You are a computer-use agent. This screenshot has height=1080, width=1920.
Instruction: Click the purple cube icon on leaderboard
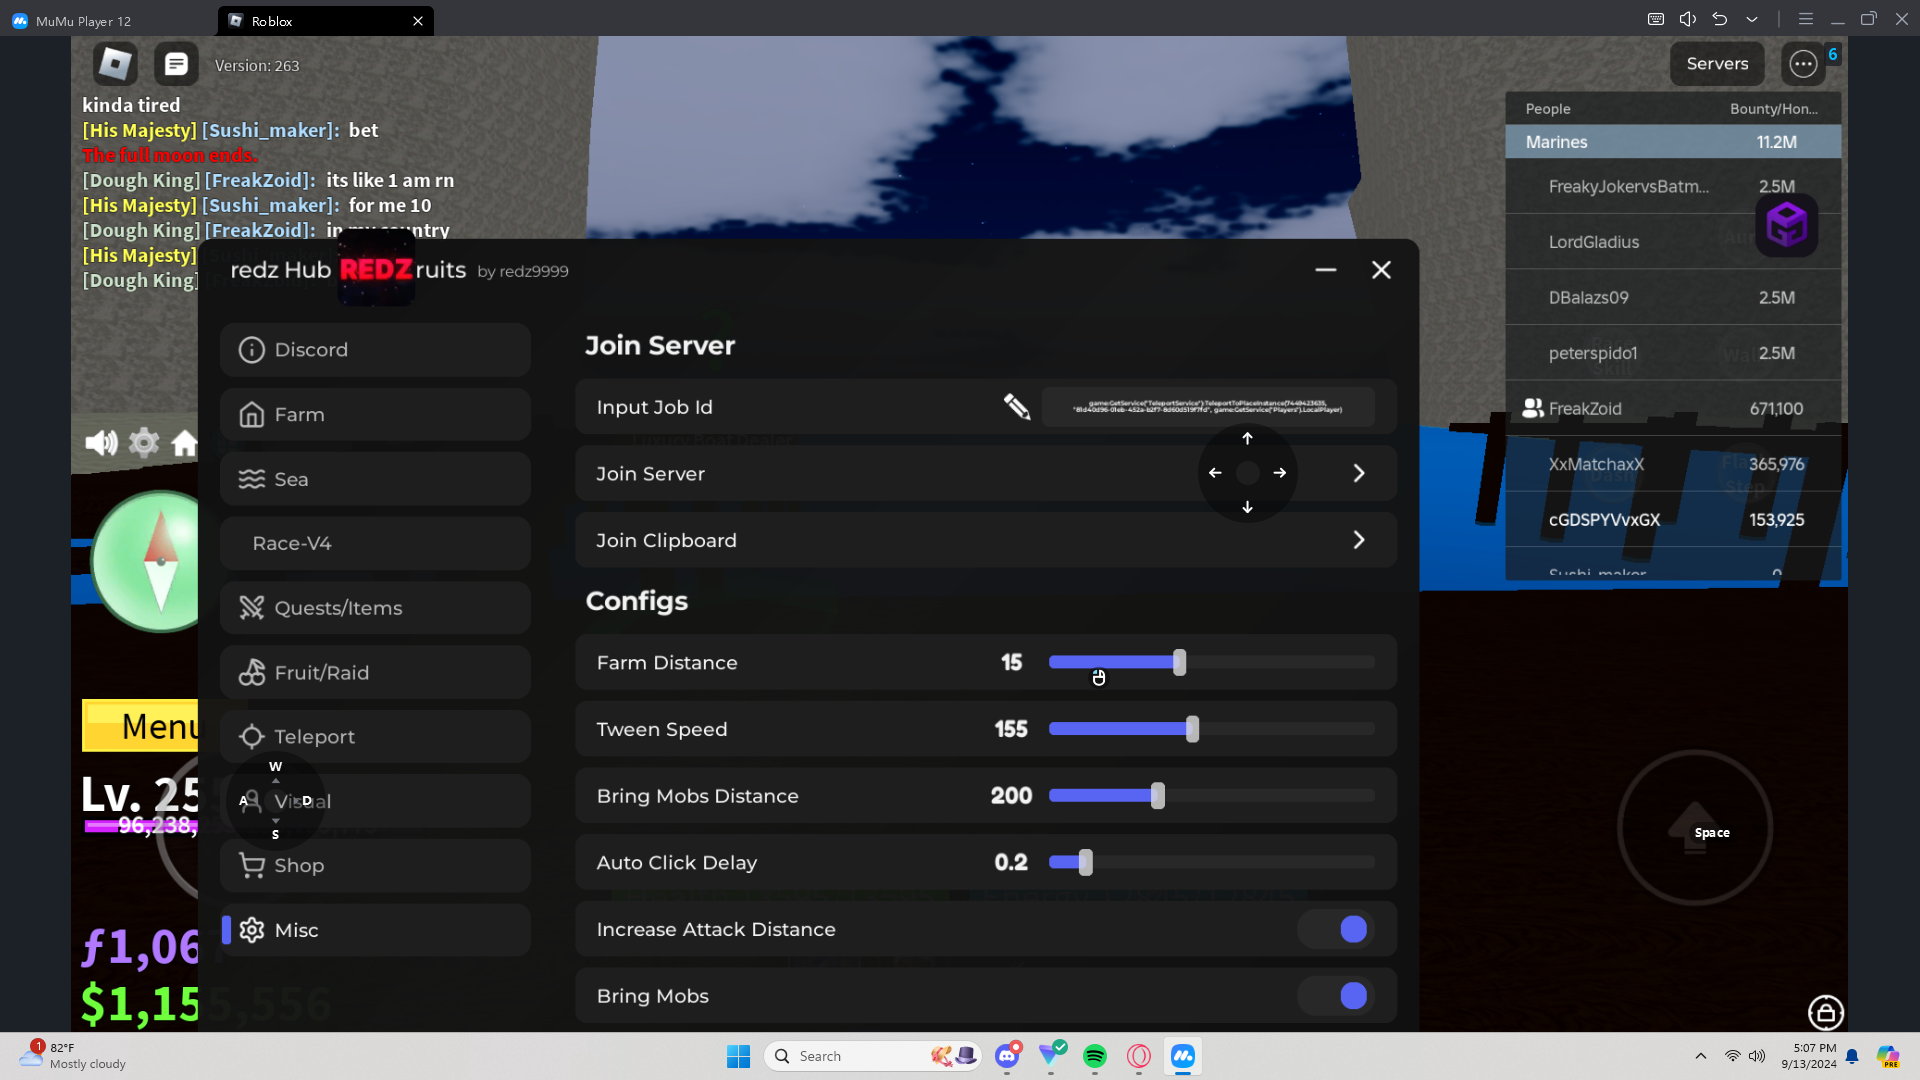[x=1786, y=224]
